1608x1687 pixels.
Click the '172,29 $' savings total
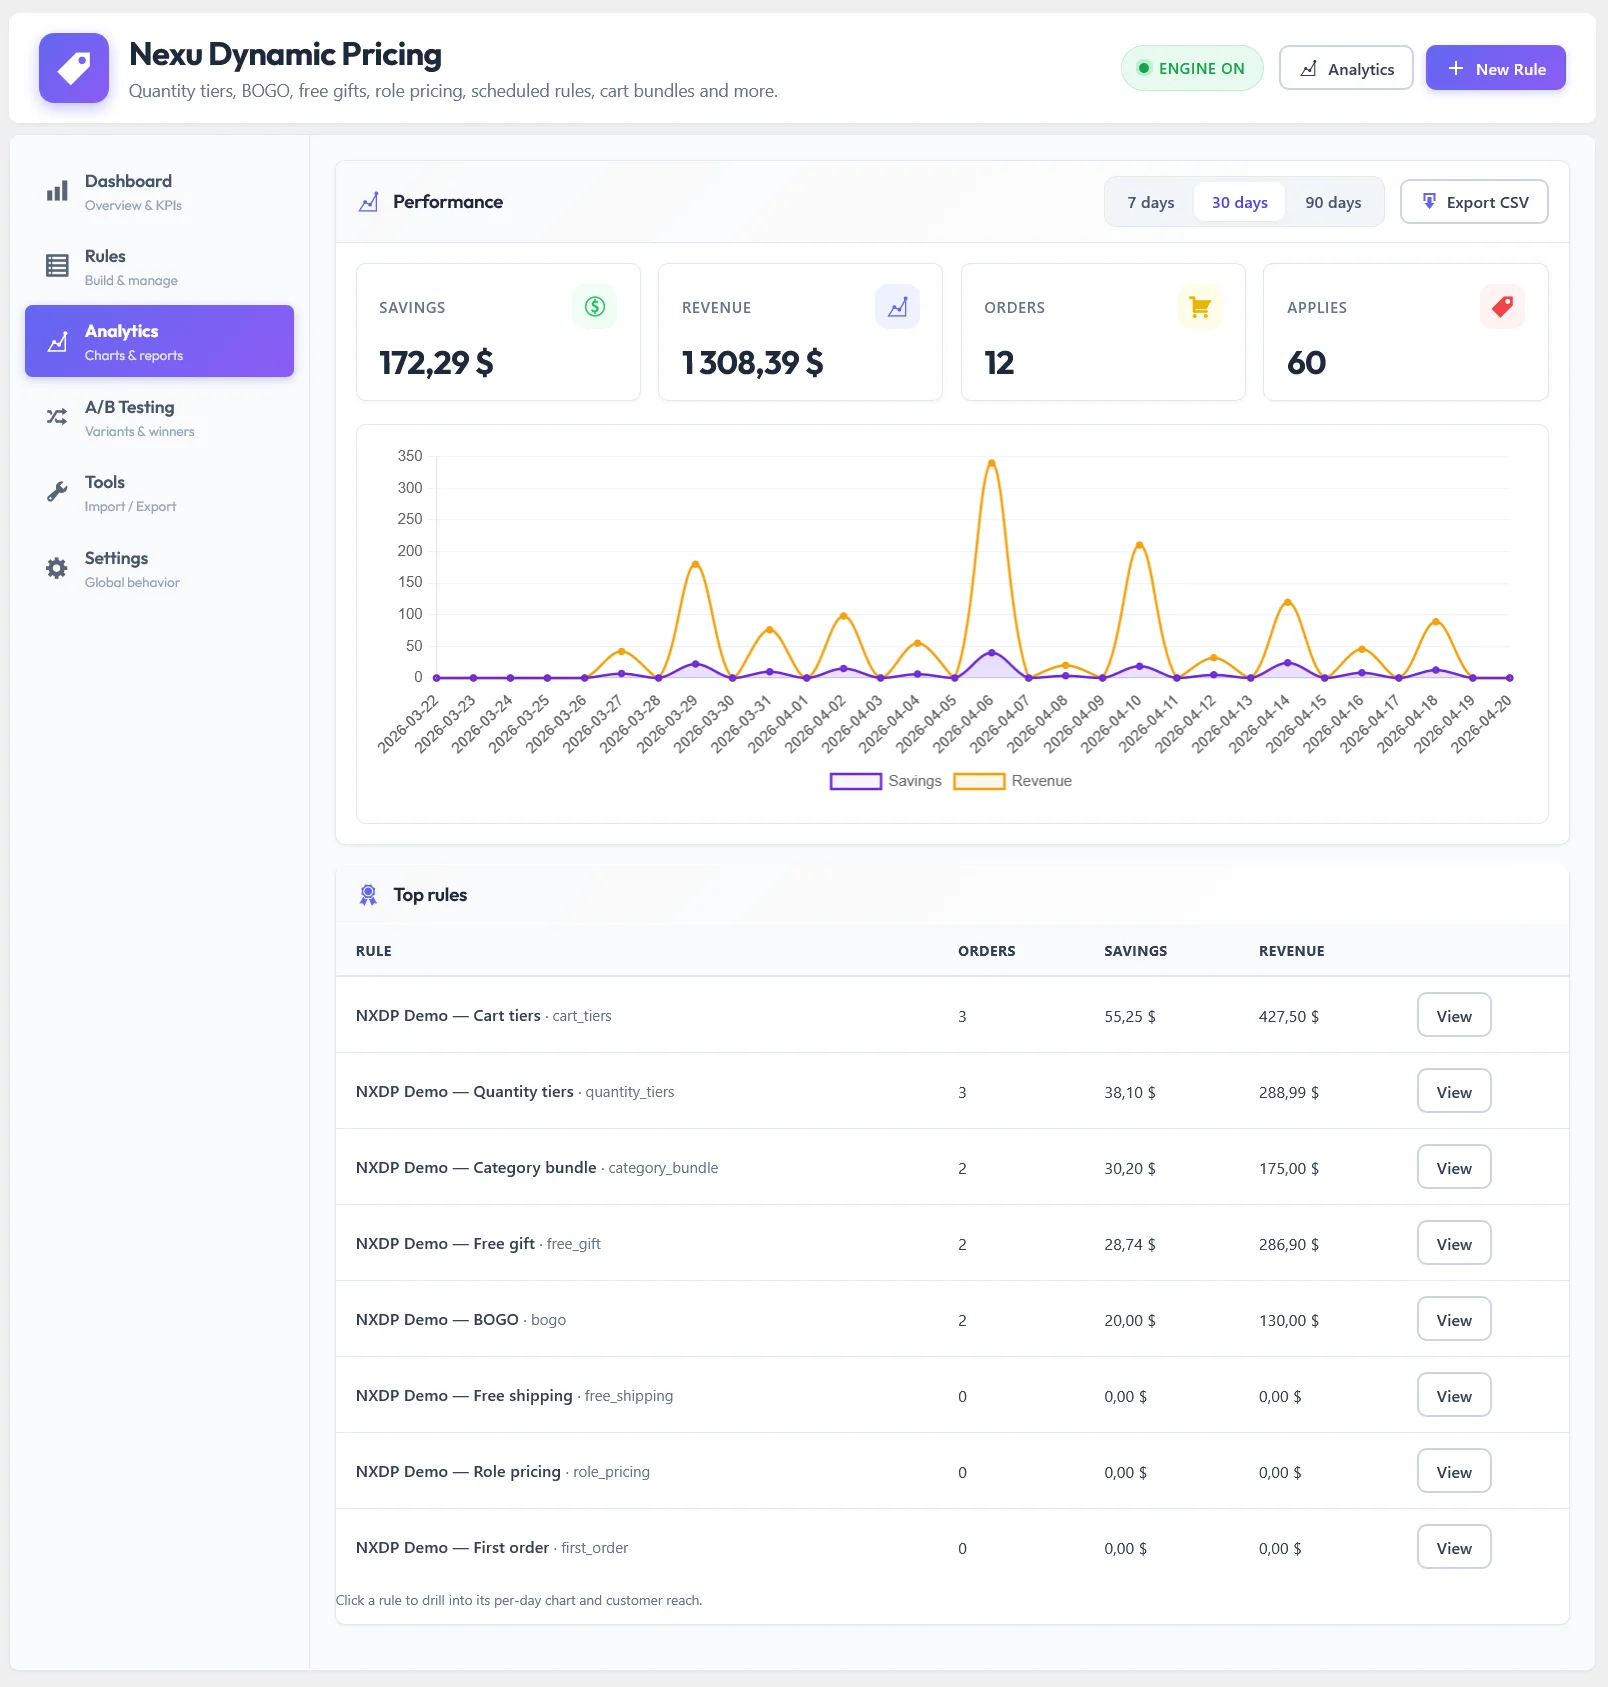[x=435, y=363]
